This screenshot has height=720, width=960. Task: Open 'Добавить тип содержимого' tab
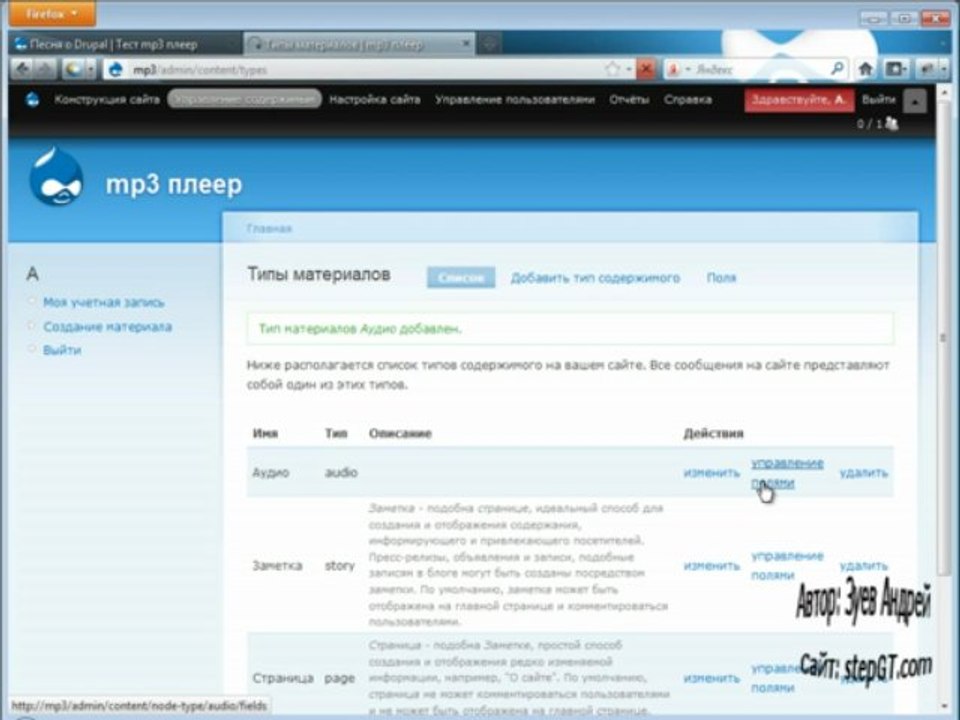click(595, 278)
